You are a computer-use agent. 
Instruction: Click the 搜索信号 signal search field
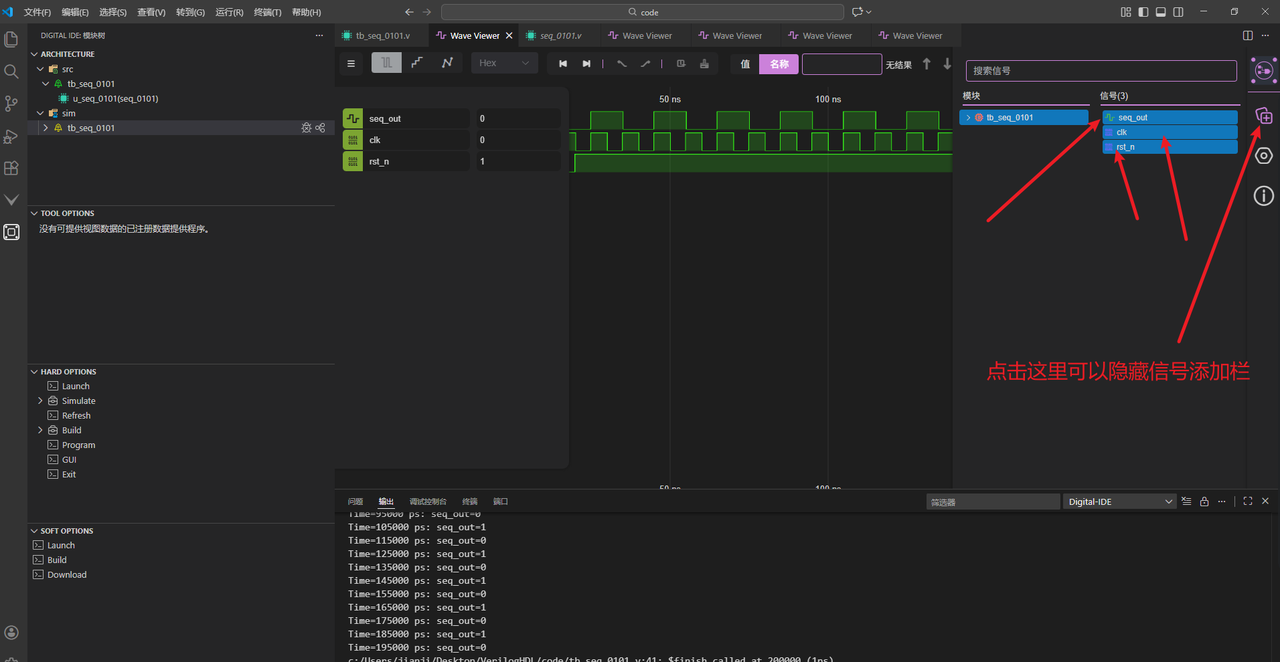[1101, 71]
